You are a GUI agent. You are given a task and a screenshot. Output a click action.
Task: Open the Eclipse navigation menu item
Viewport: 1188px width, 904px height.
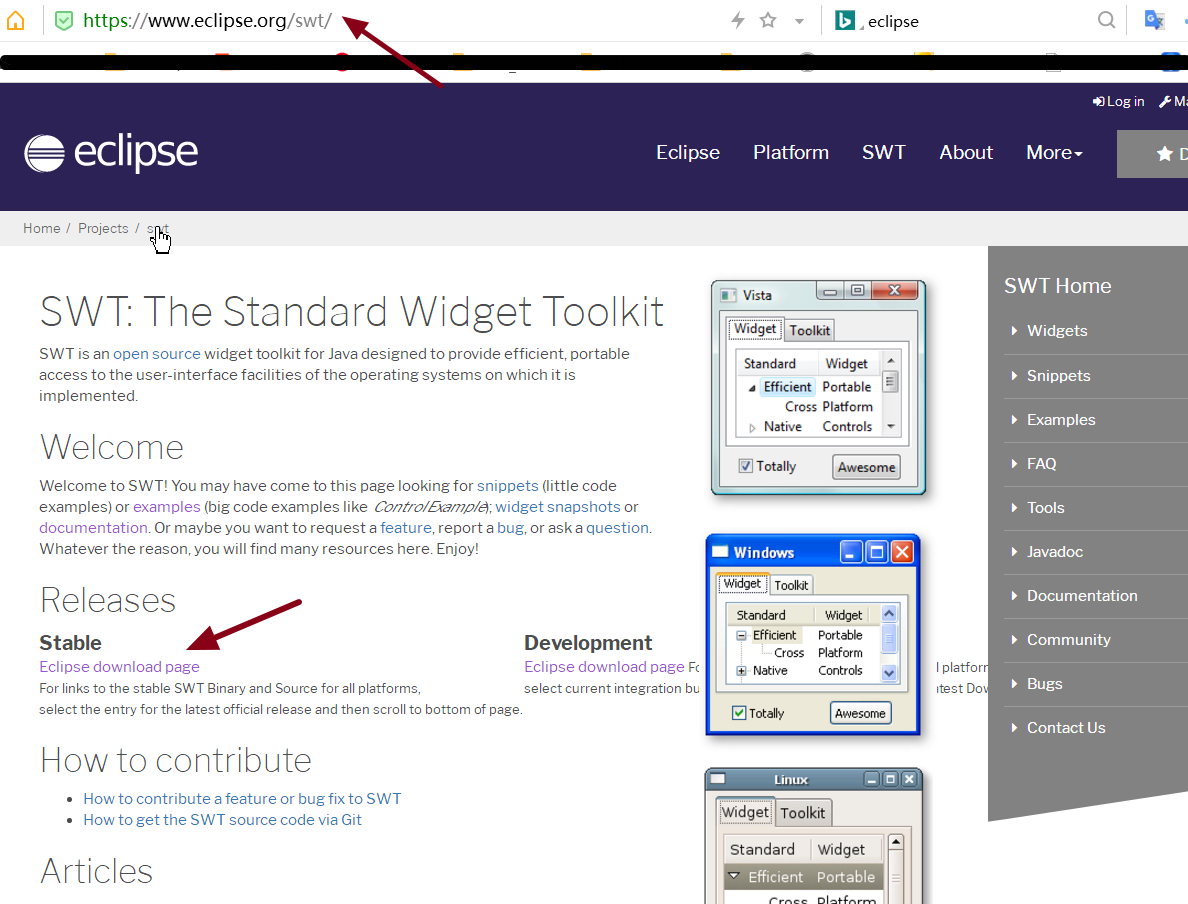(x=688, y=152)
